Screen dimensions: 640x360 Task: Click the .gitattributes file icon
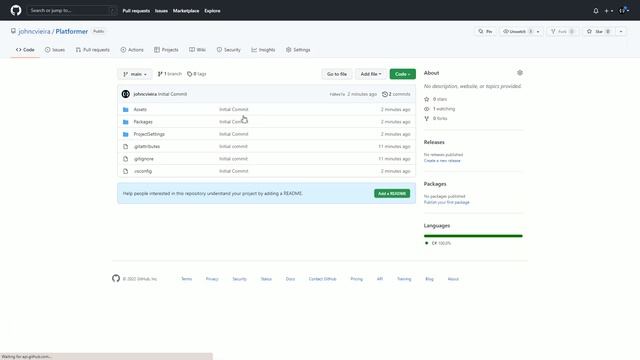point(126,146)
